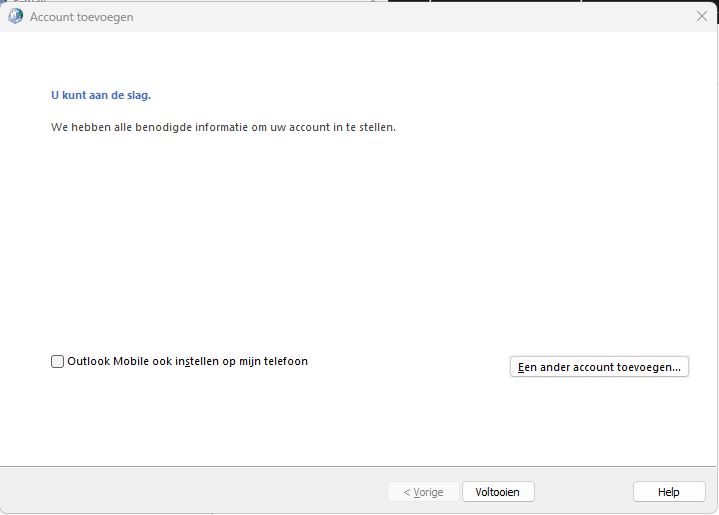Image resolution: width=719 pixels, height=515 pixels.
Task: Close the Account toevoegen dialog
Action: [701, 16]
